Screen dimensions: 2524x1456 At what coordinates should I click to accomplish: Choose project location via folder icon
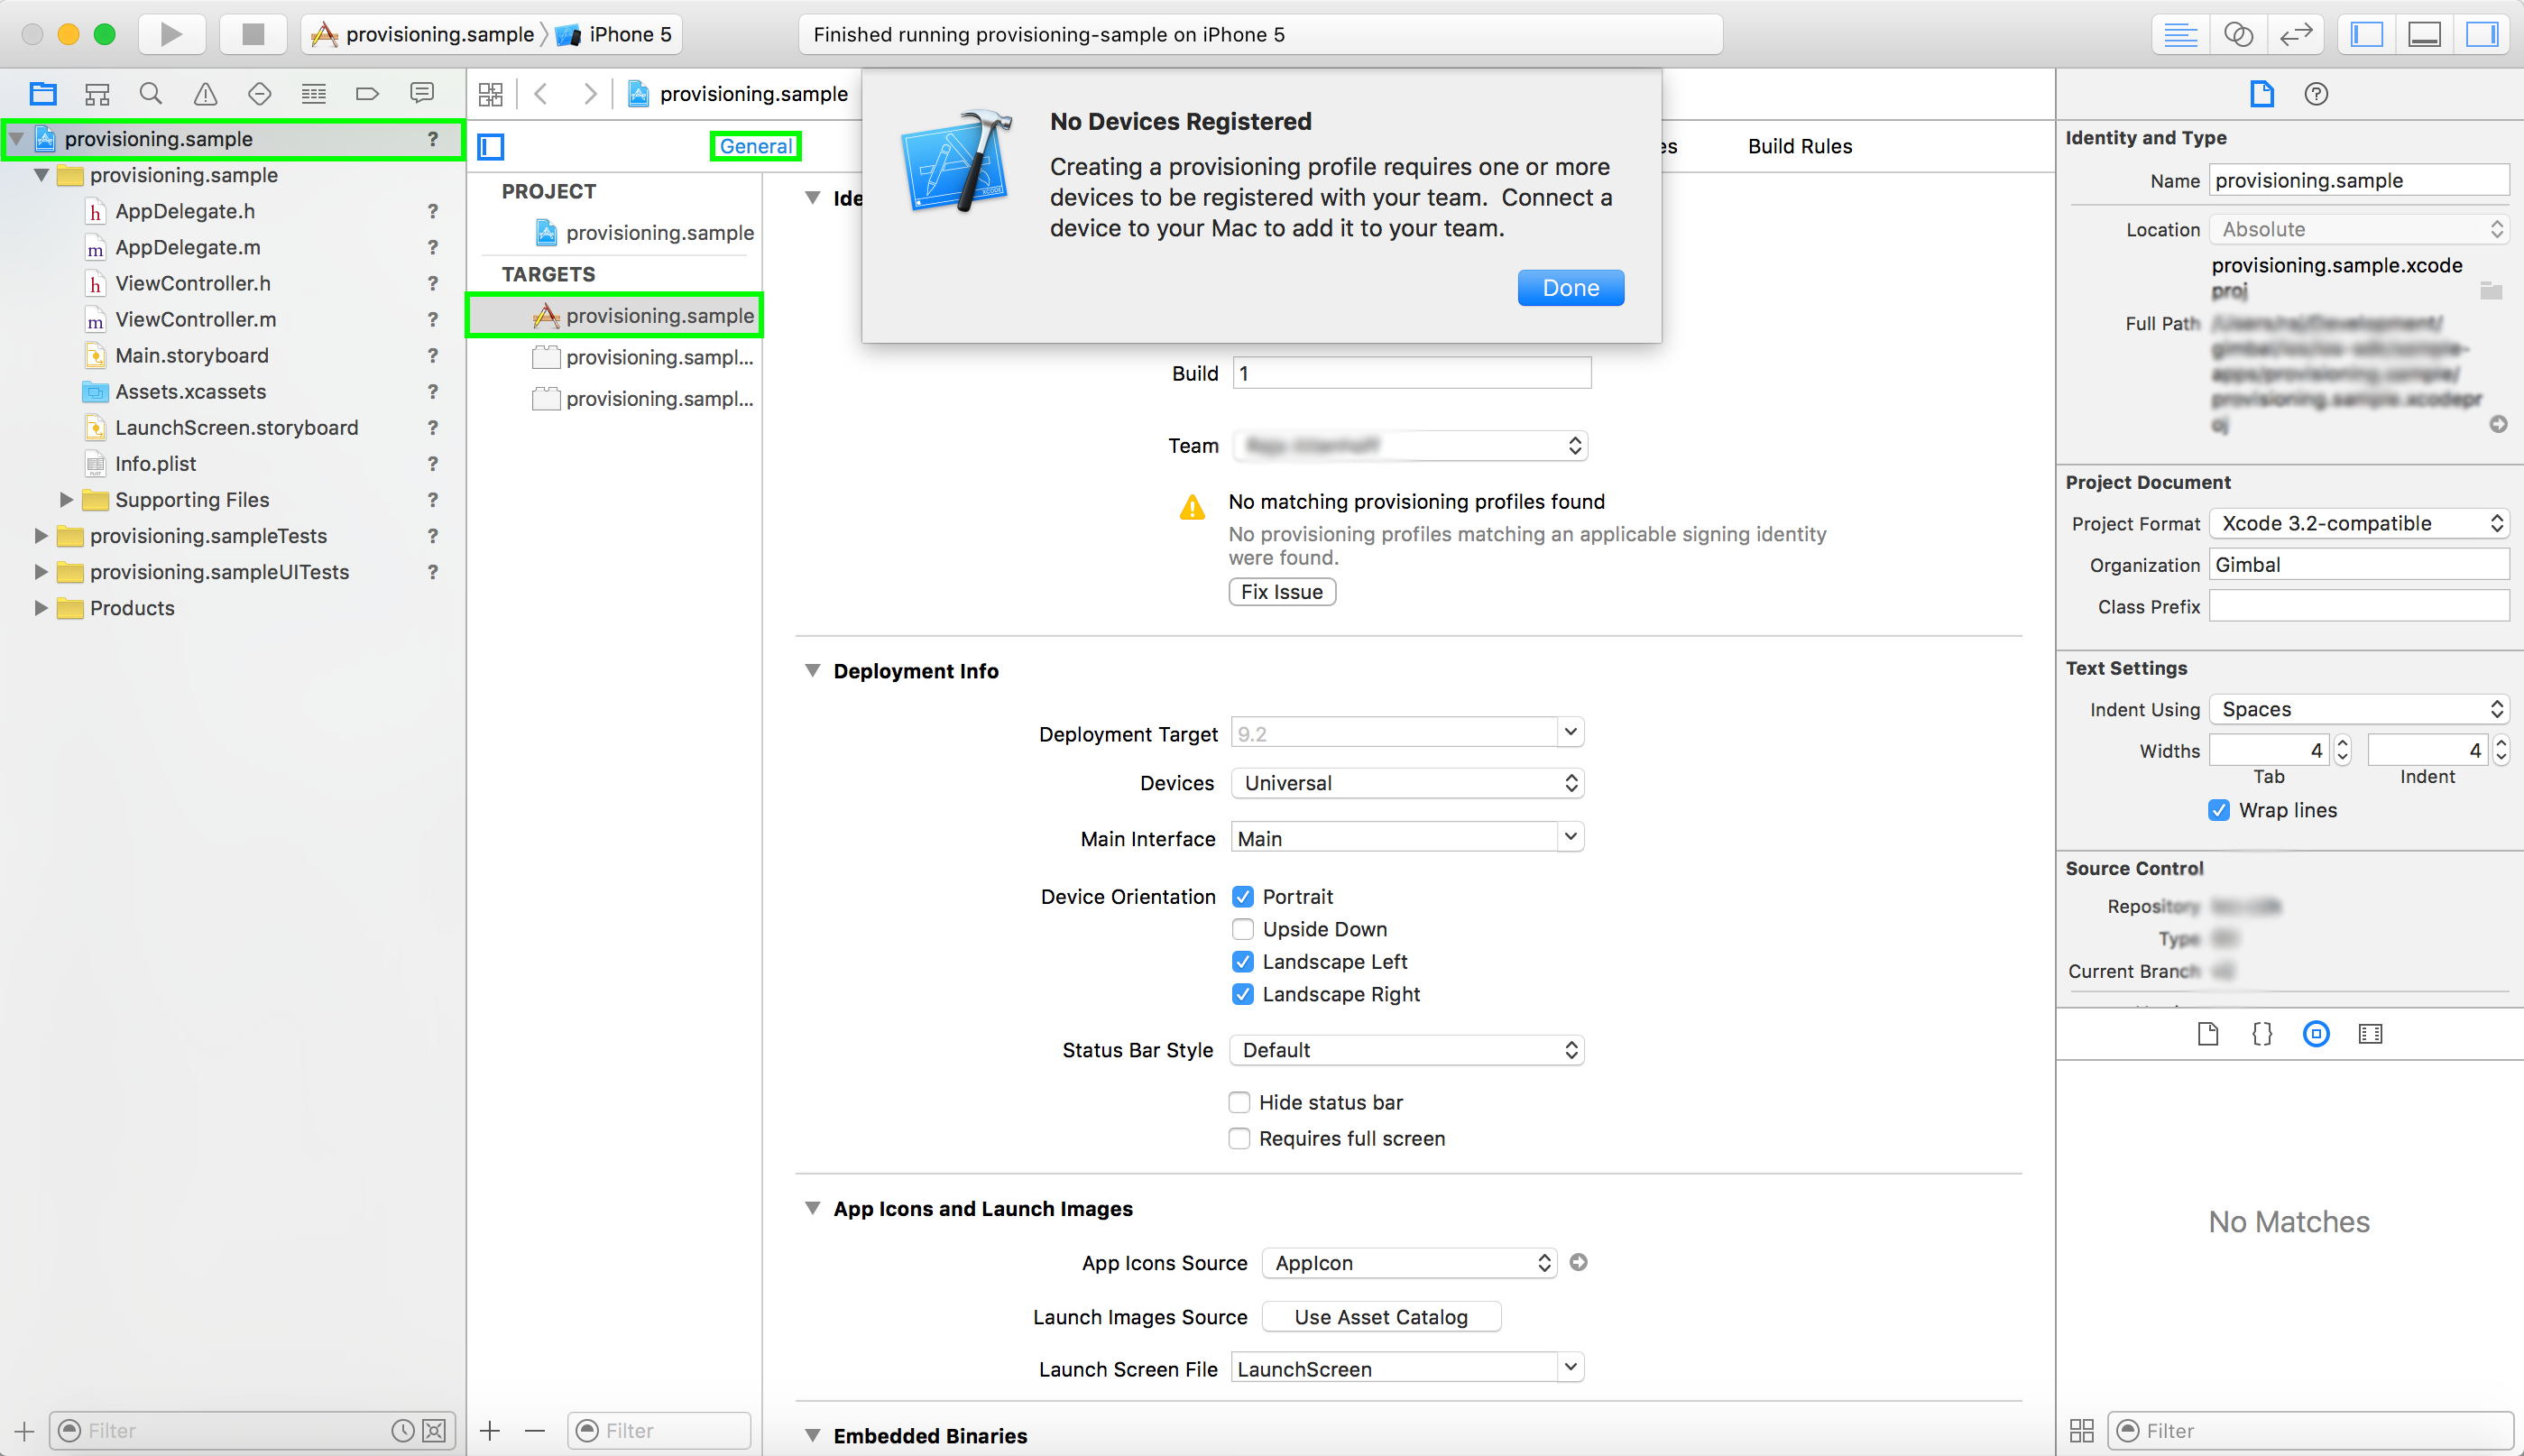pyautogui.click(x=2491, y=291)
